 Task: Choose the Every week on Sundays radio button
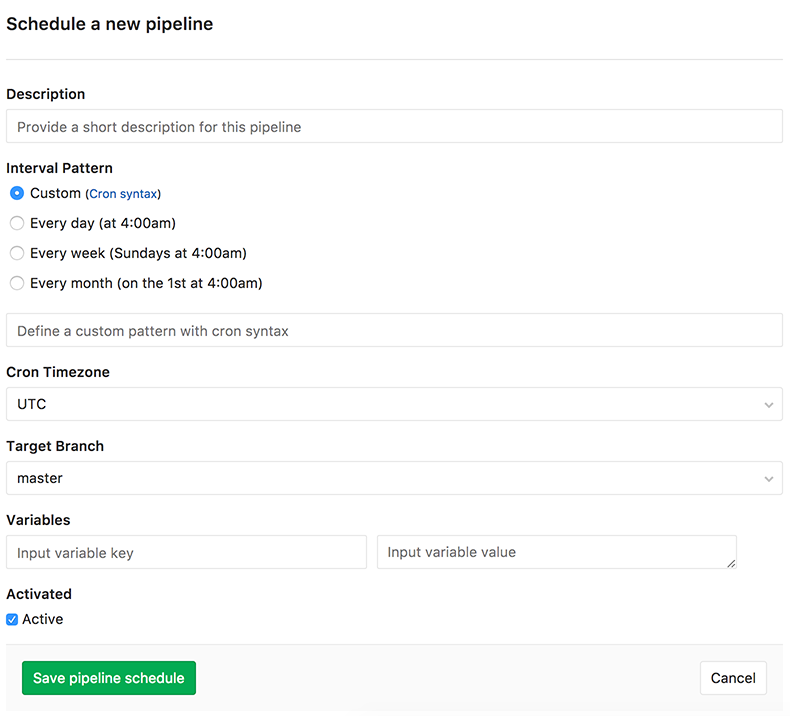pos(17,253)
